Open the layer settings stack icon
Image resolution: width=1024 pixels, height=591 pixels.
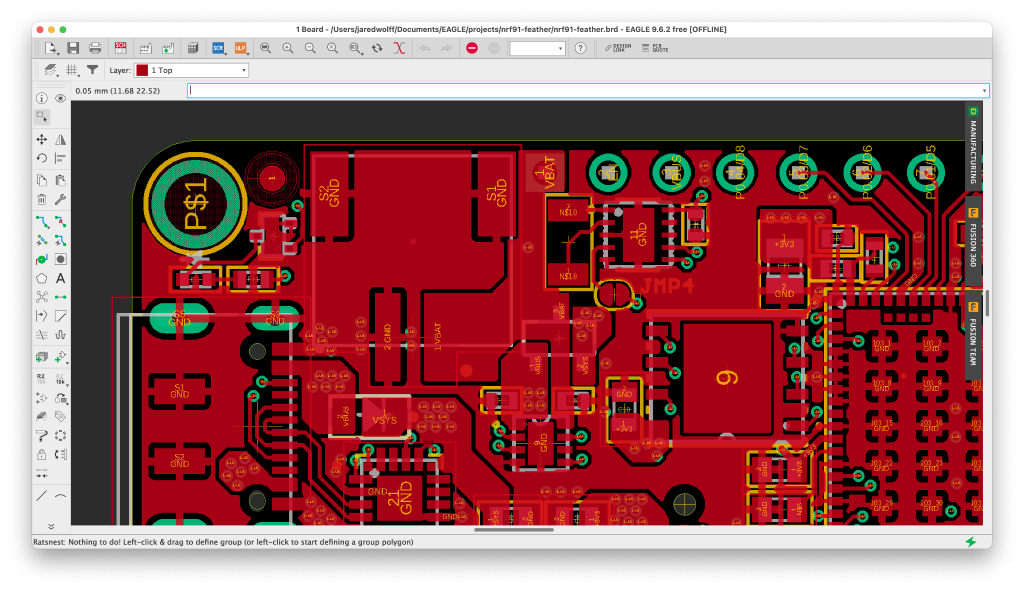coord(50,70)
